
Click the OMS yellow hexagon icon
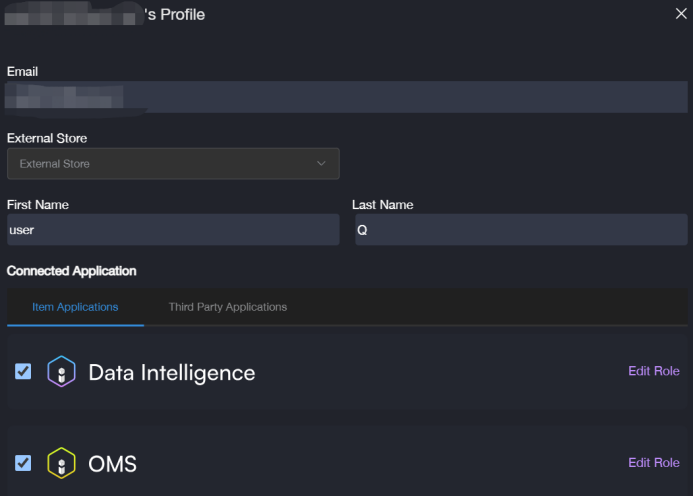pos(61,463)
